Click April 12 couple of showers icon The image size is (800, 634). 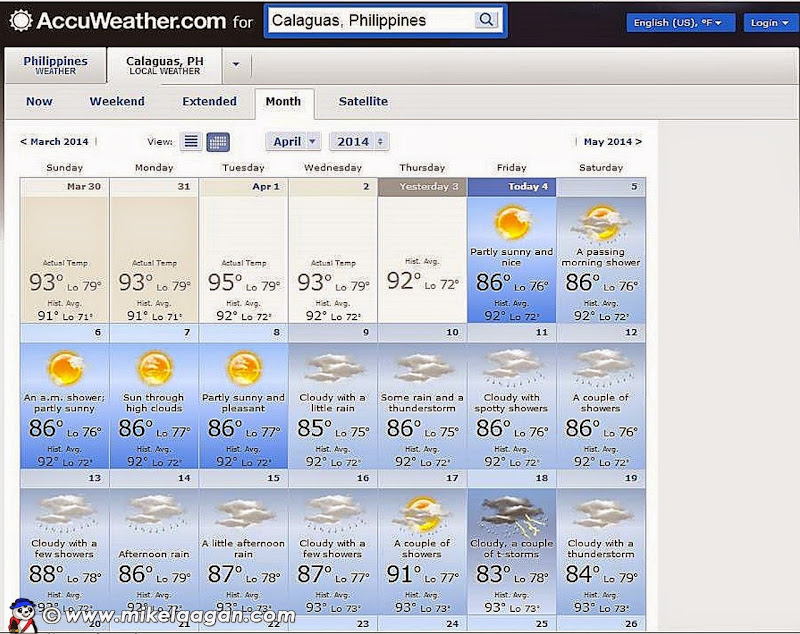click(602, 367)
